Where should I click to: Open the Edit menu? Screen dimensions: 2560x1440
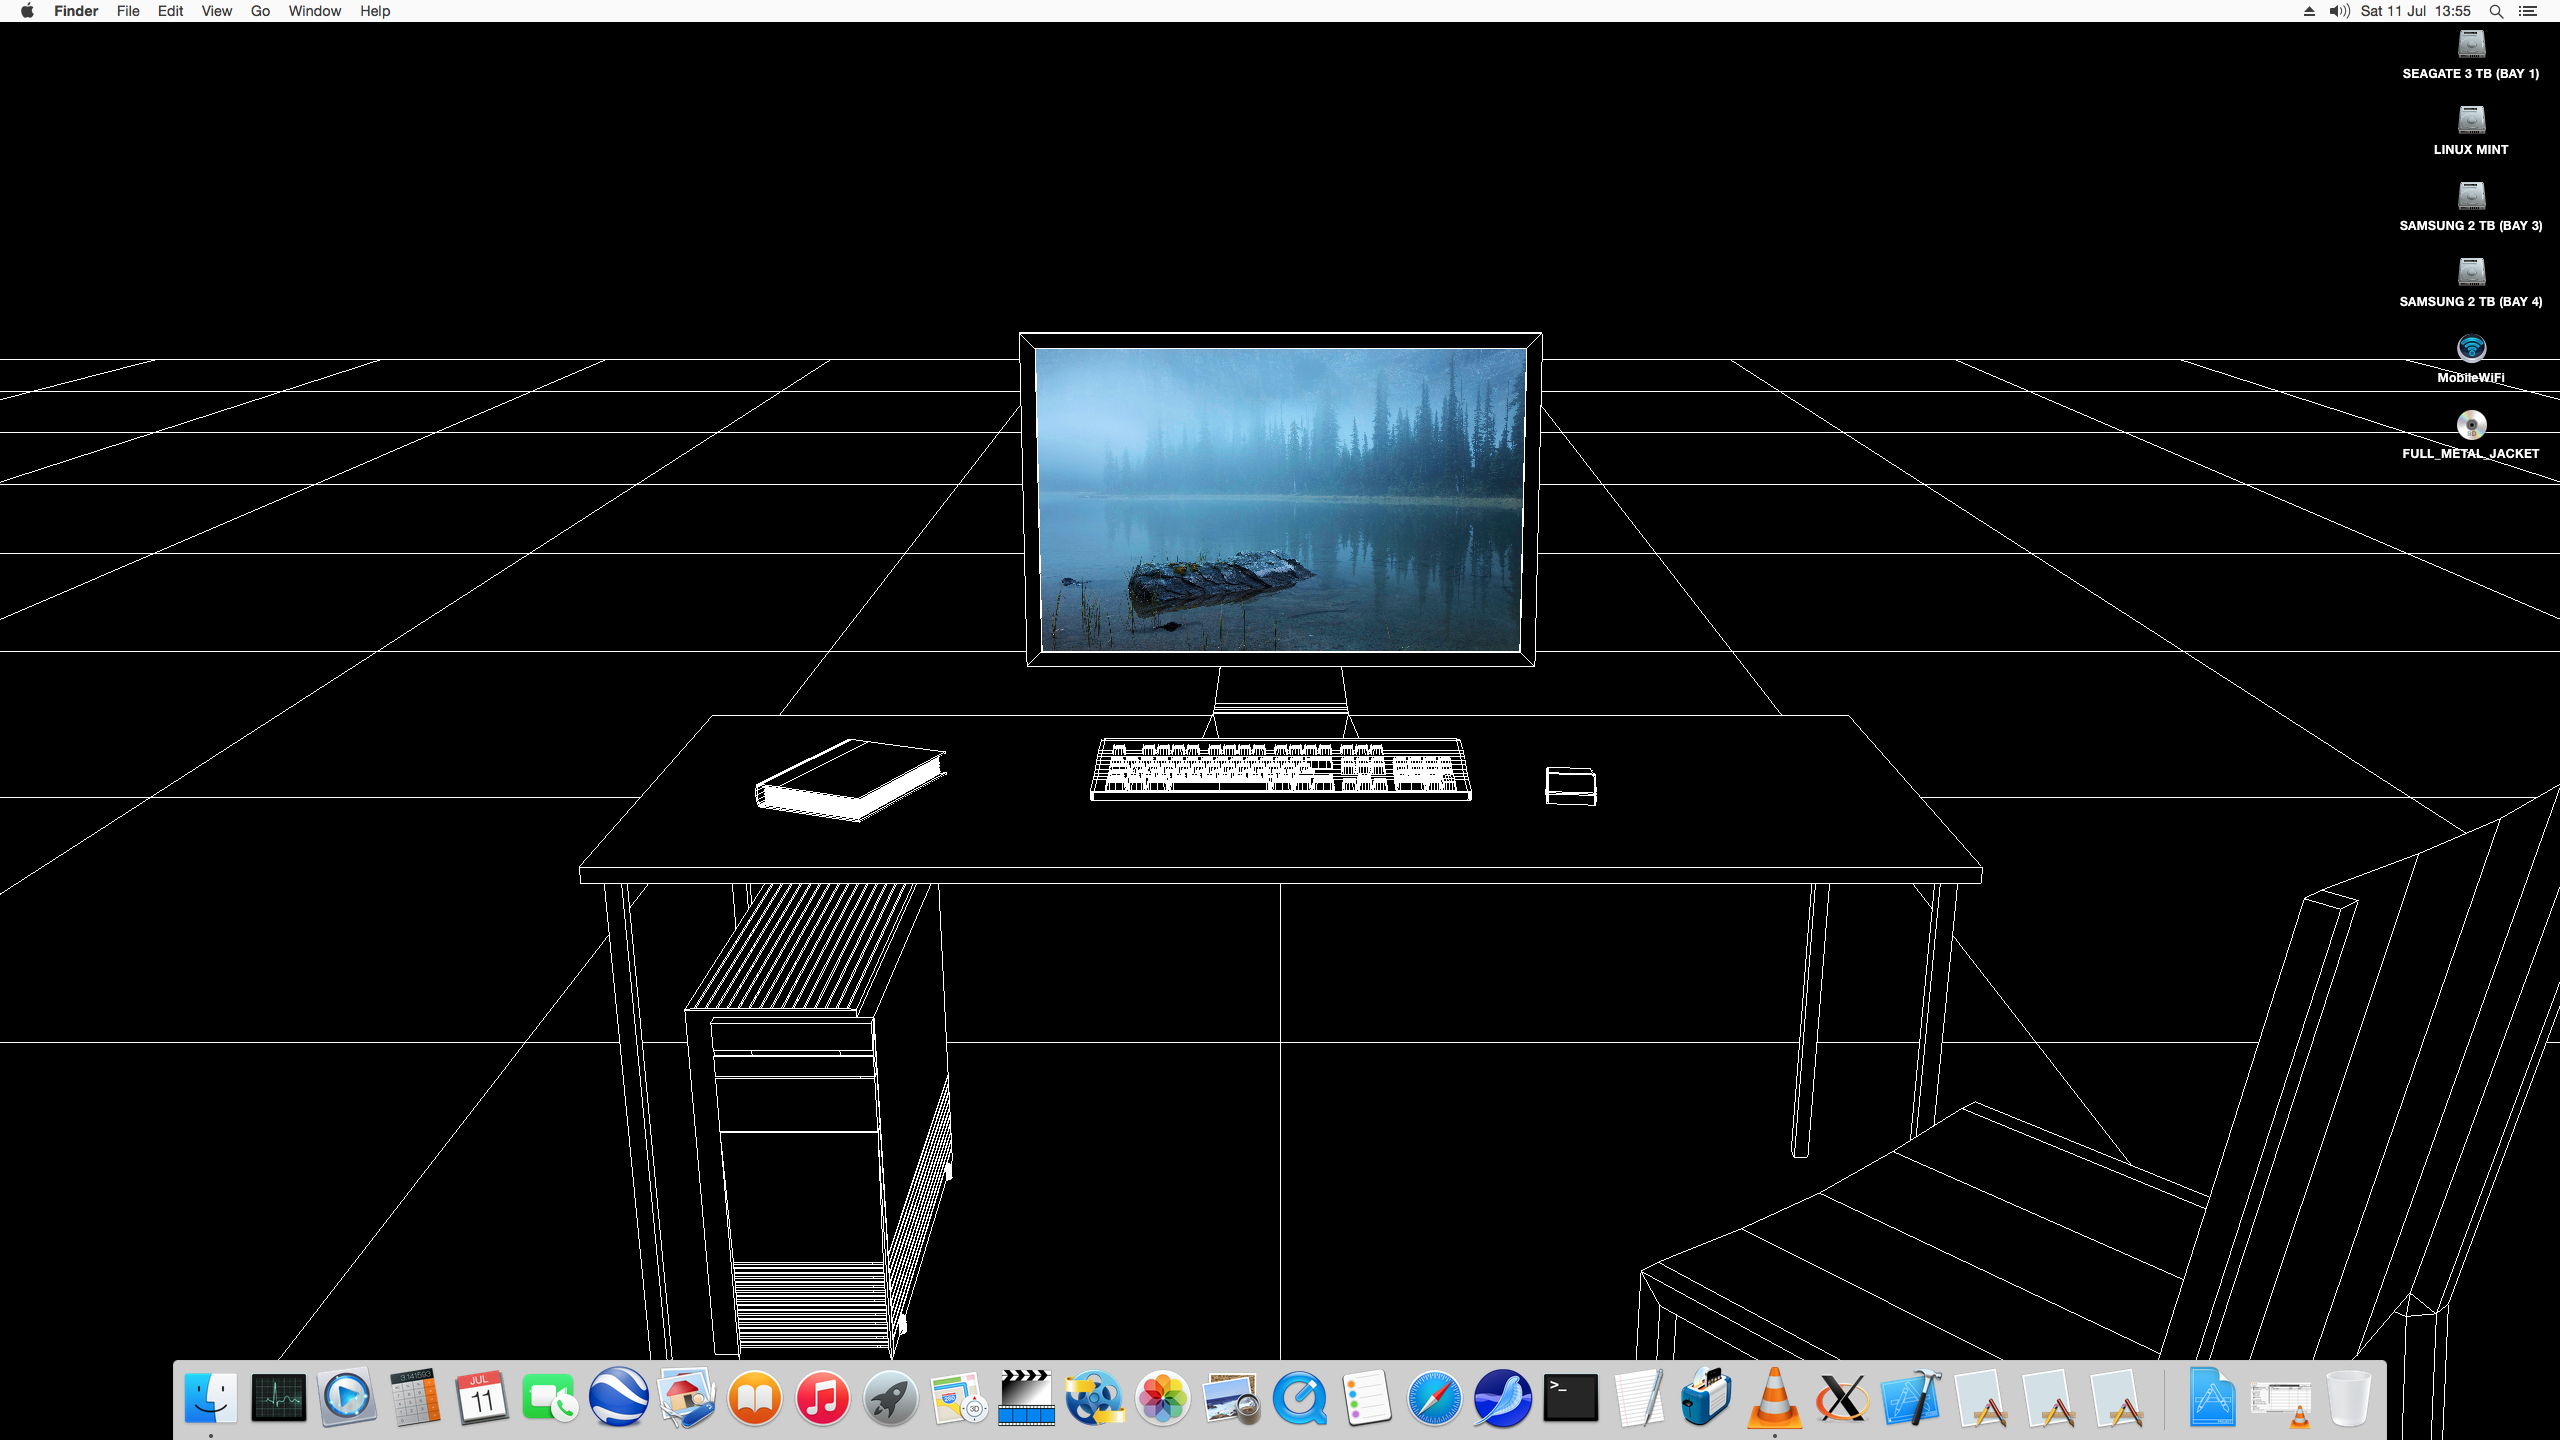pyautogui.click(x=170, y=11)
